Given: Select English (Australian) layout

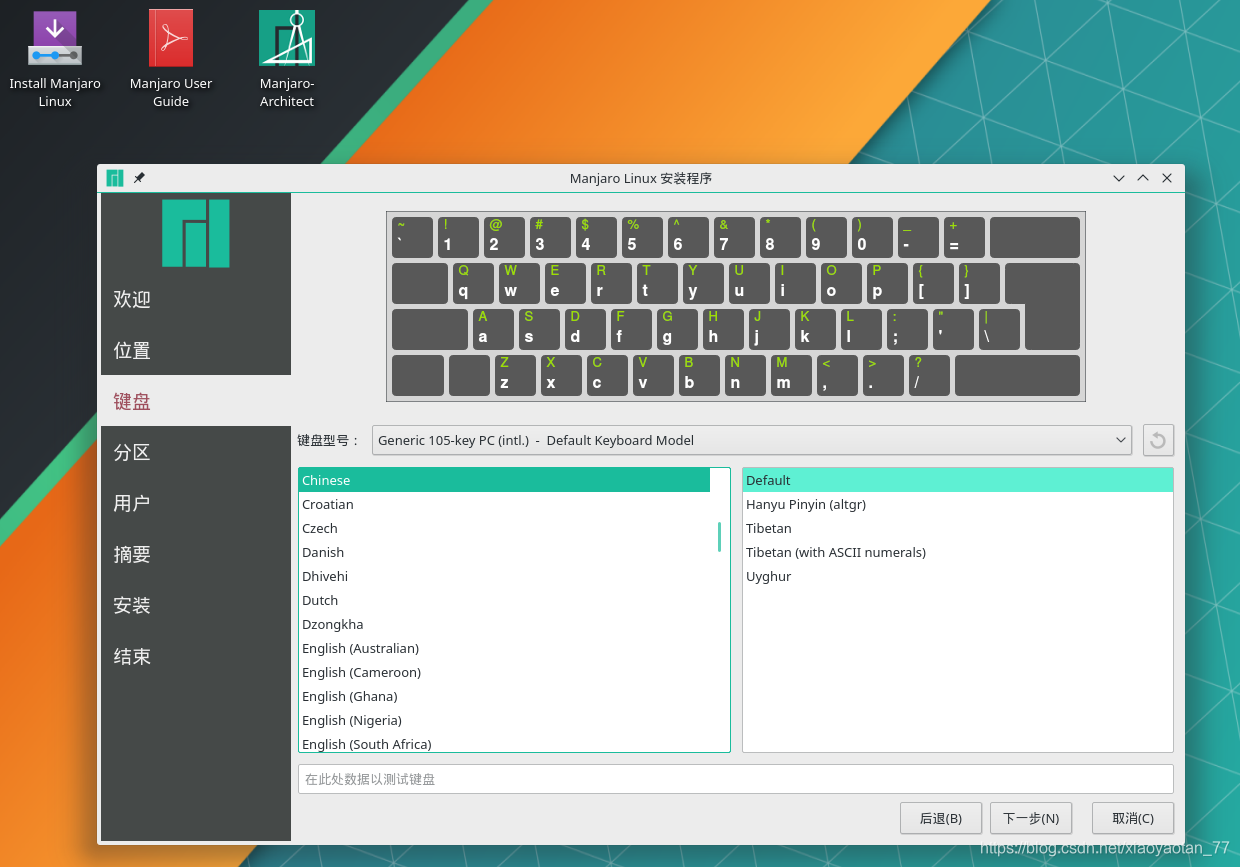Looking at the screenshot, I should (x=504, y=648).
